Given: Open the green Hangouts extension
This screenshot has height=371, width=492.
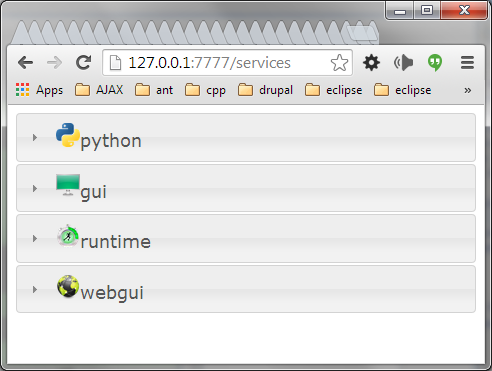Looking at the screenshot, I should (x=435, y=63).
